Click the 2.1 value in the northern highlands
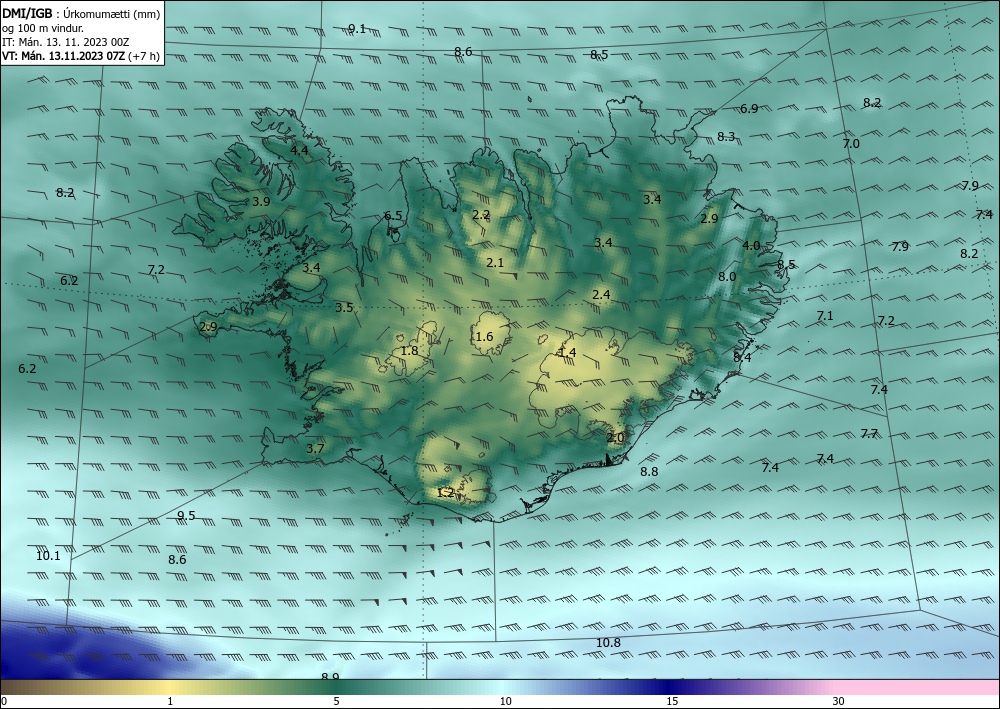 495,262
